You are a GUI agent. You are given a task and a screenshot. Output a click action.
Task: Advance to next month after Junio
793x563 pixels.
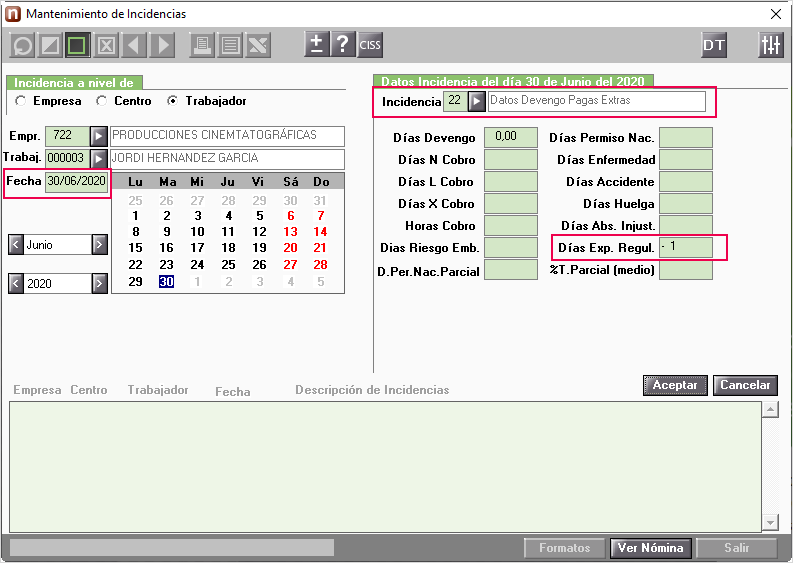point(100,245)
